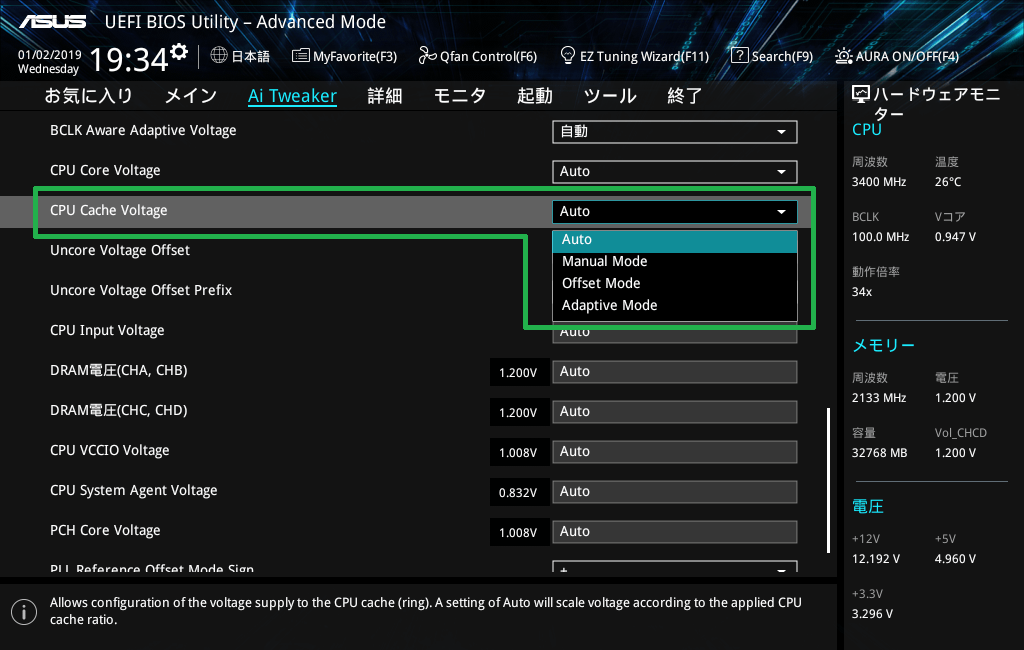The image size is (1024, 650).
Task: Expand the PLL Reference Offset Mode Sign dropdown
Action: 675,566
